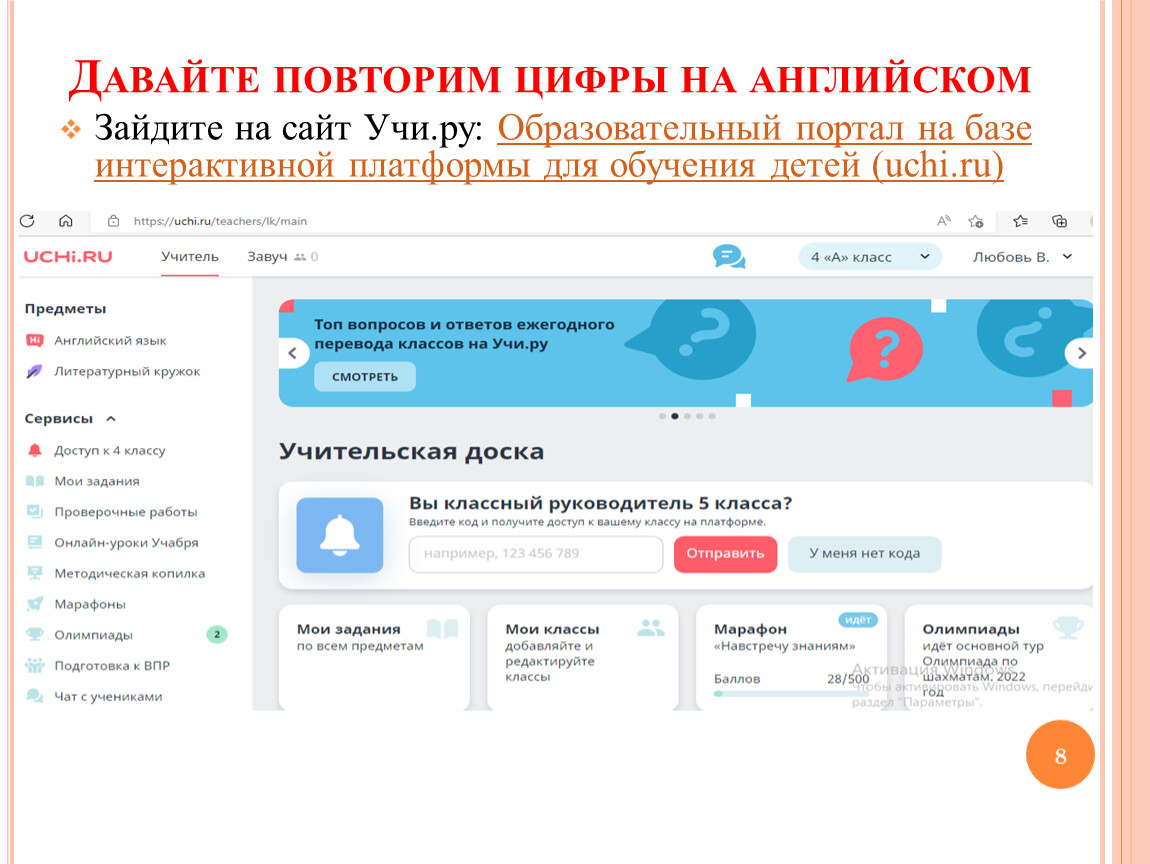Viewport: 1150px width, 864px height.
Task: Open the read aloud icon in address bar
Action: [944, 221]
